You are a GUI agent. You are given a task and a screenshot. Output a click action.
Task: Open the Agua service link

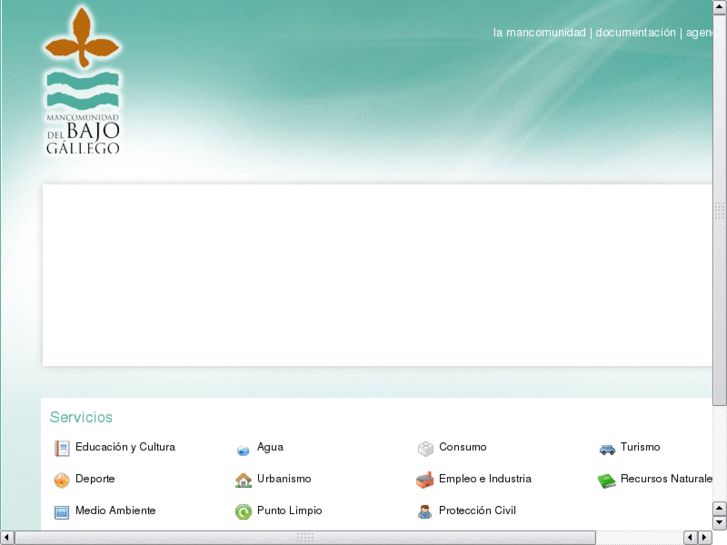(x=270, y=448)
